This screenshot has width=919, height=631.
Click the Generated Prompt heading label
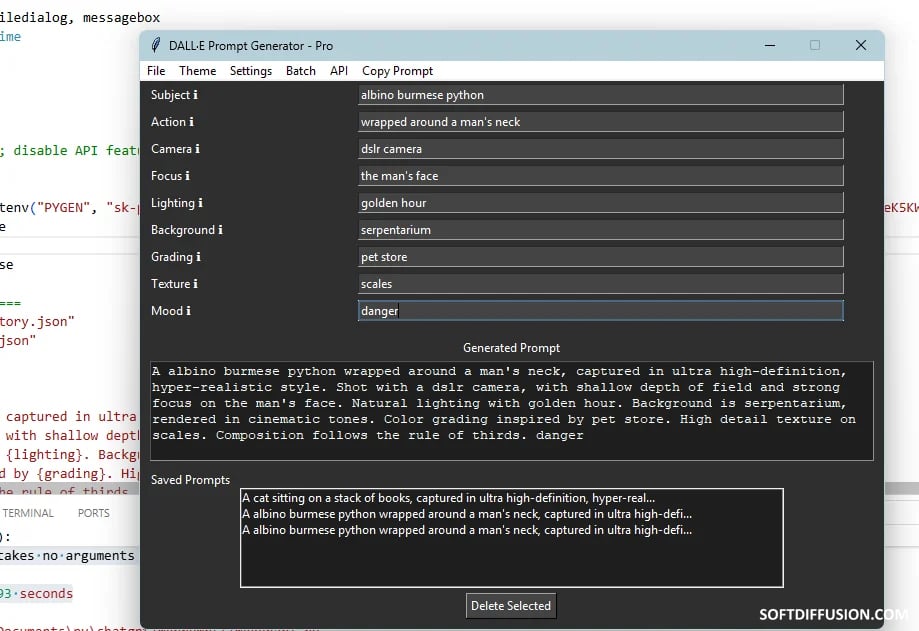[512, 348]
